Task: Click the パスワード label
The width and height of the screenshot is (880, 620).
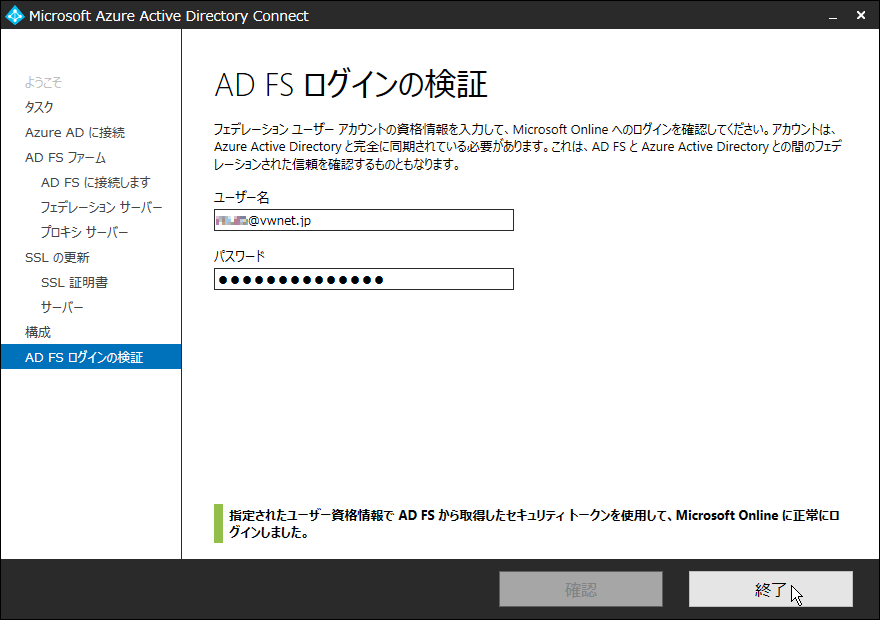Action: click(239, 256)
